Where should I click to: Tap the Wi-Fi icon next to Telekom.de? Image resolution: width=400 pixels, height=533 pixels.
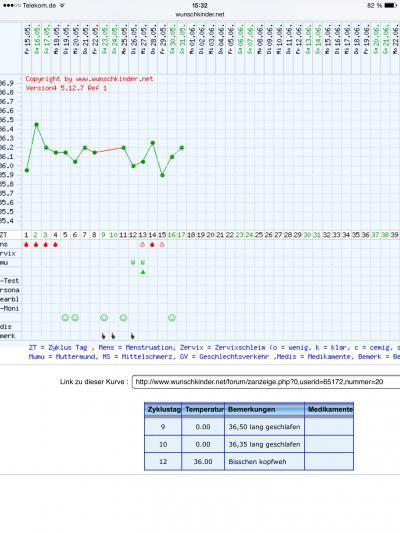(62, 5)
